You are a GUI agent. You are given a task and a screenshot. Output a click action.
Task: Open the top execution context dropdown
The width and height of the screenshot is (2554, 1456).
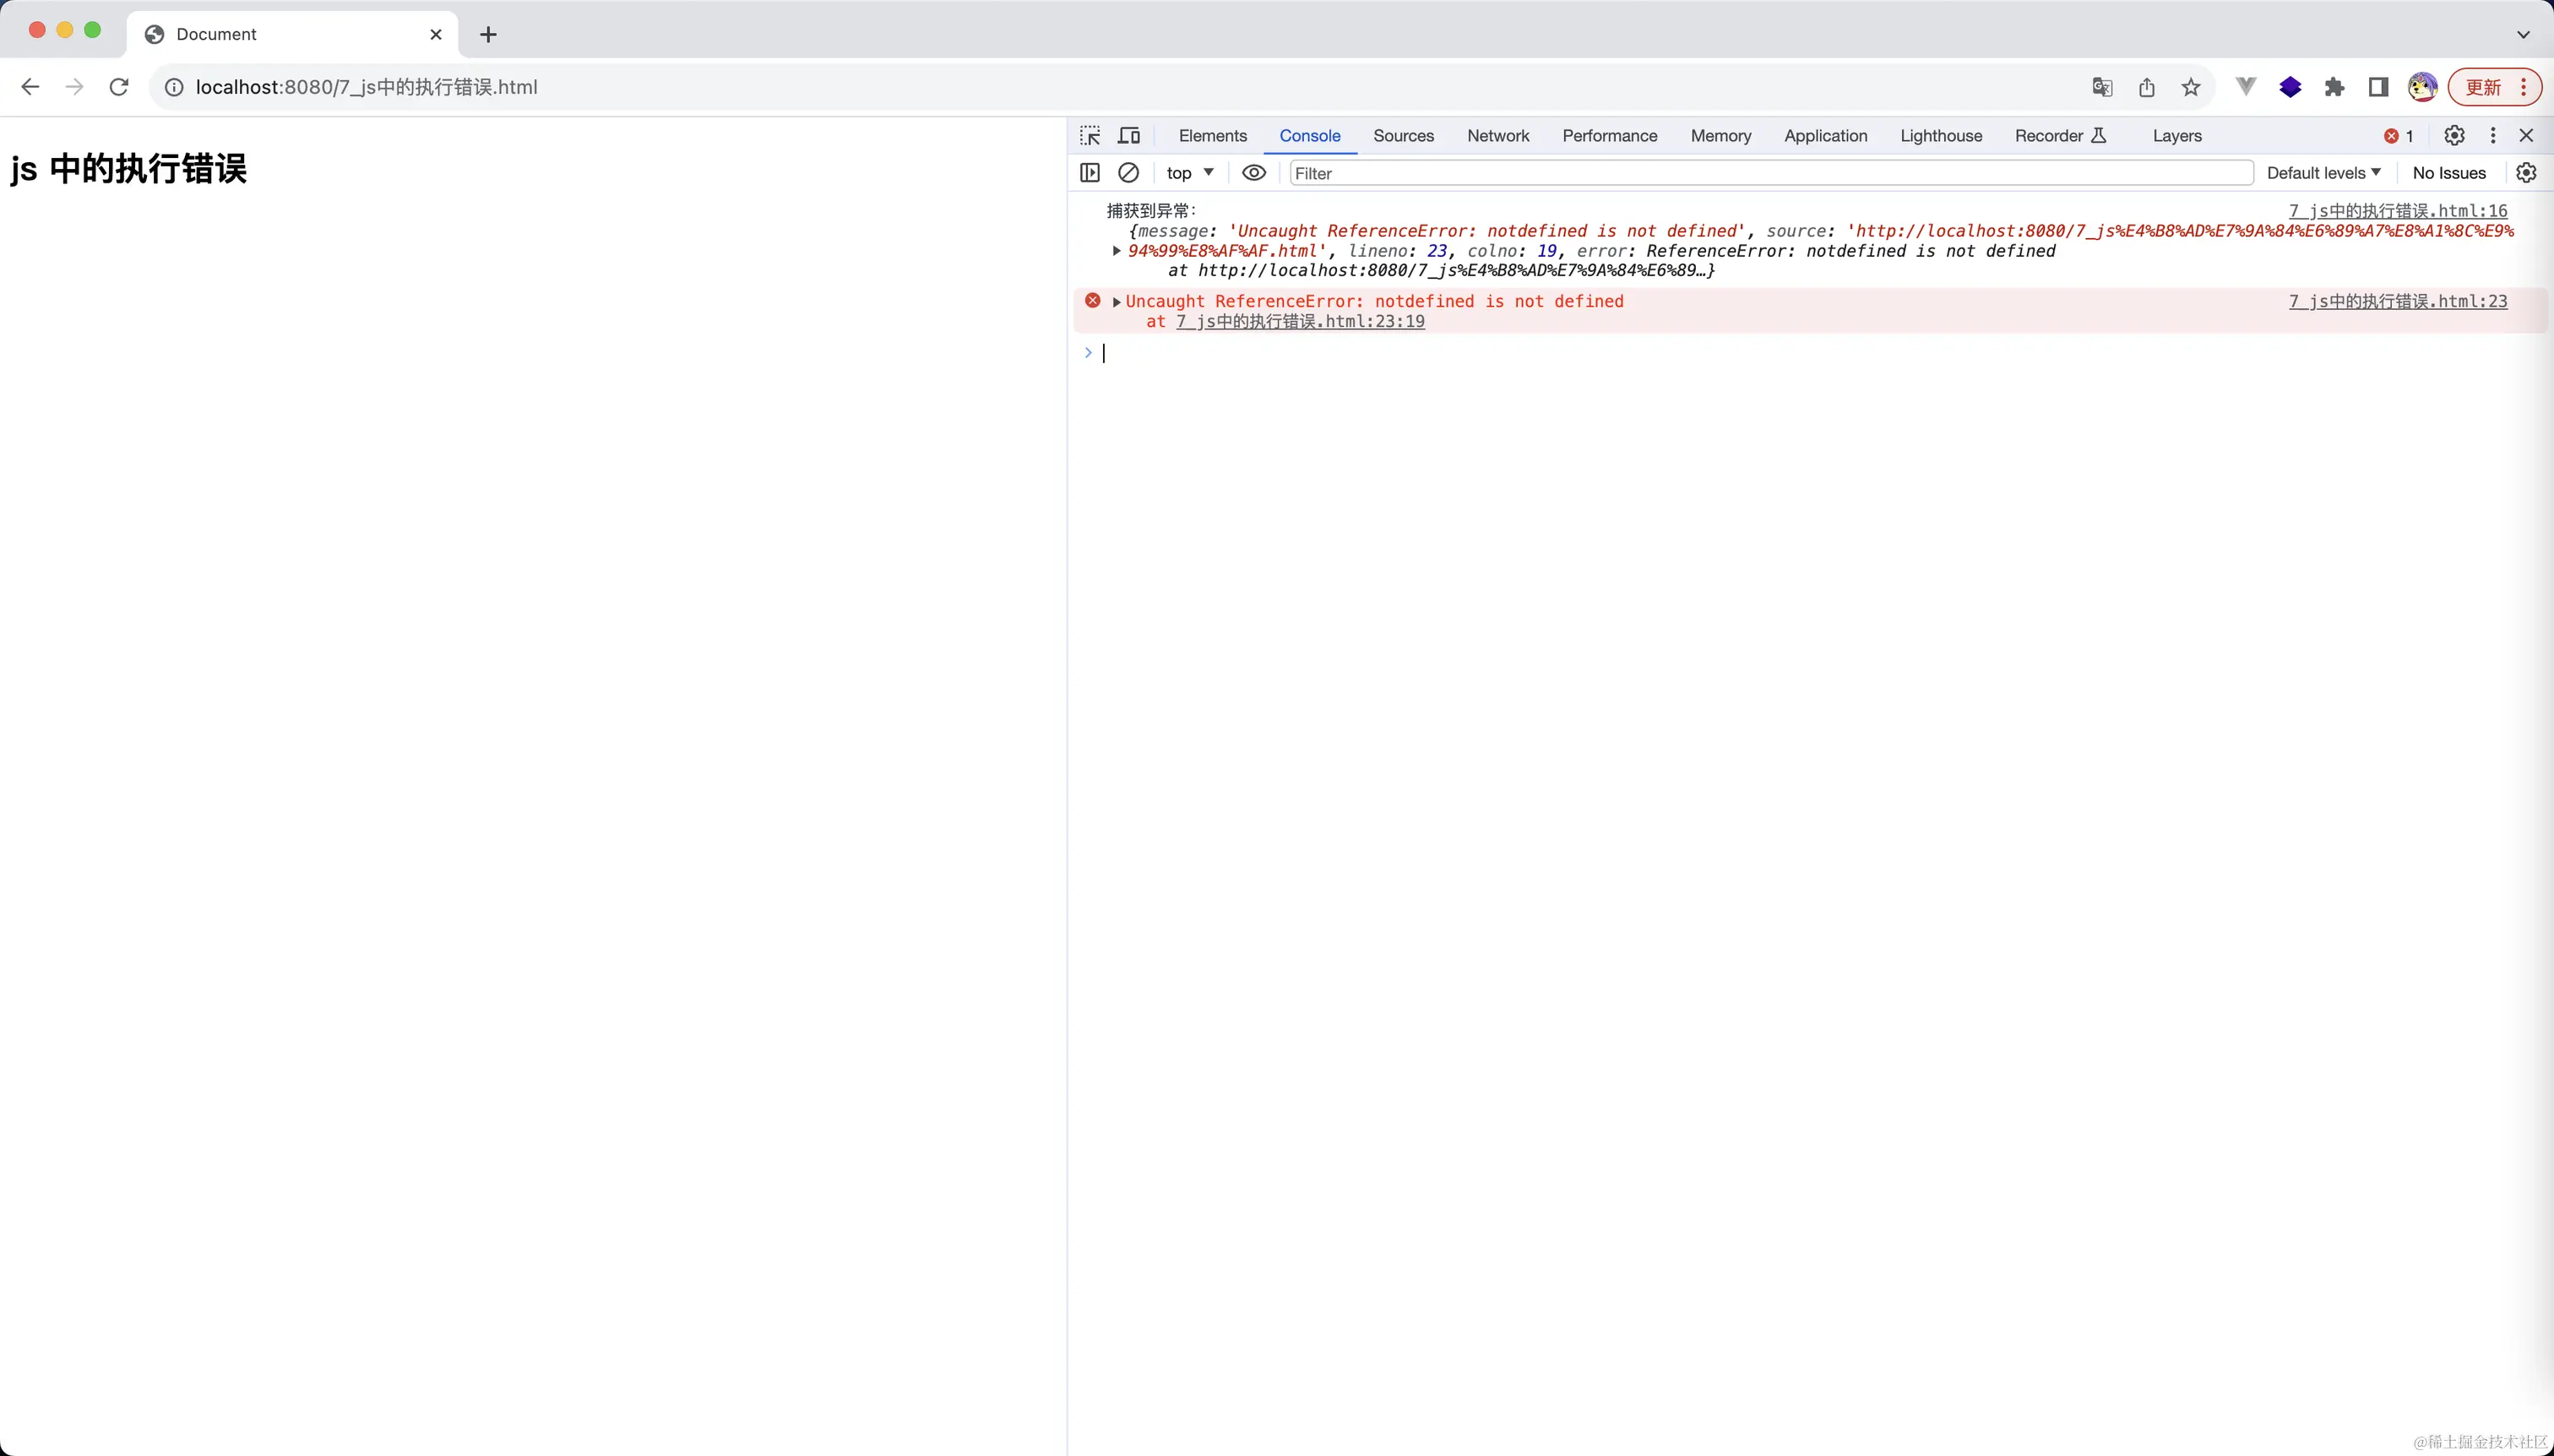(x=1188, y=173)
